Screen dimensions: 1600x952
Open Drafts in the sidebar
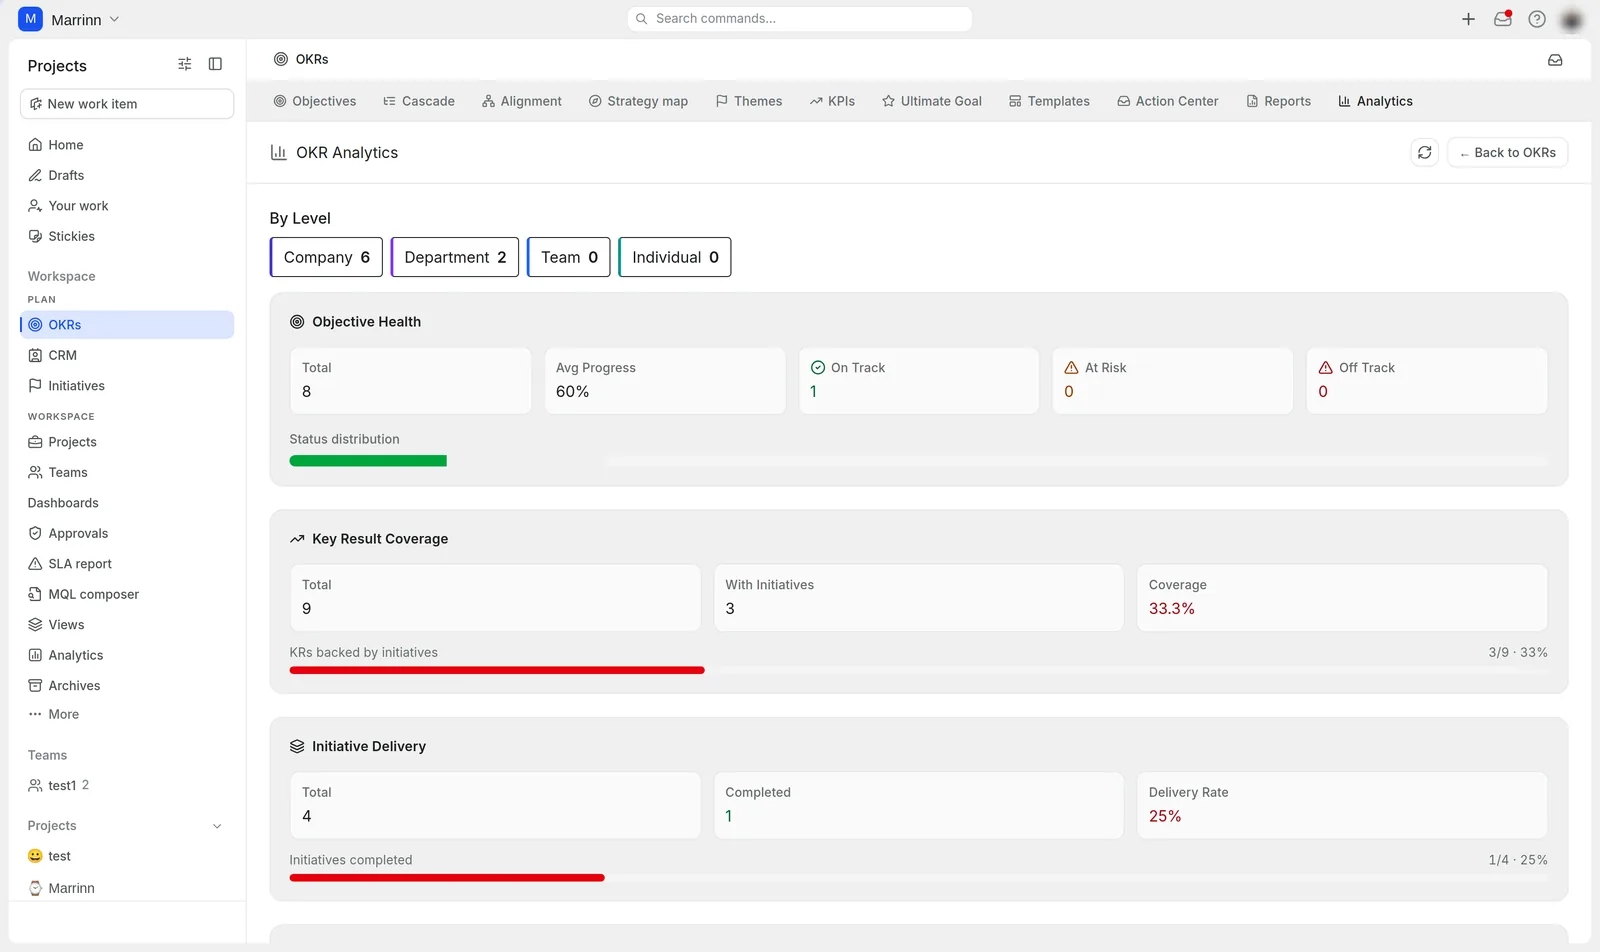pyautogui.click(x=127, y=175)
